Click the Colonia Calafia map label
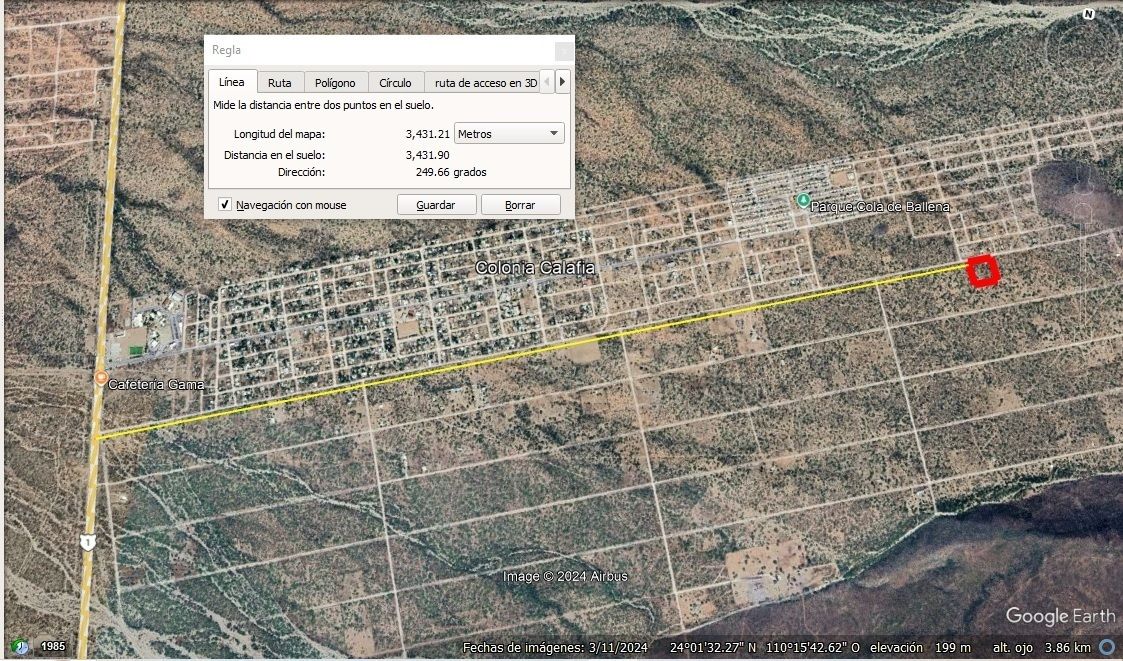 [535, 268]
